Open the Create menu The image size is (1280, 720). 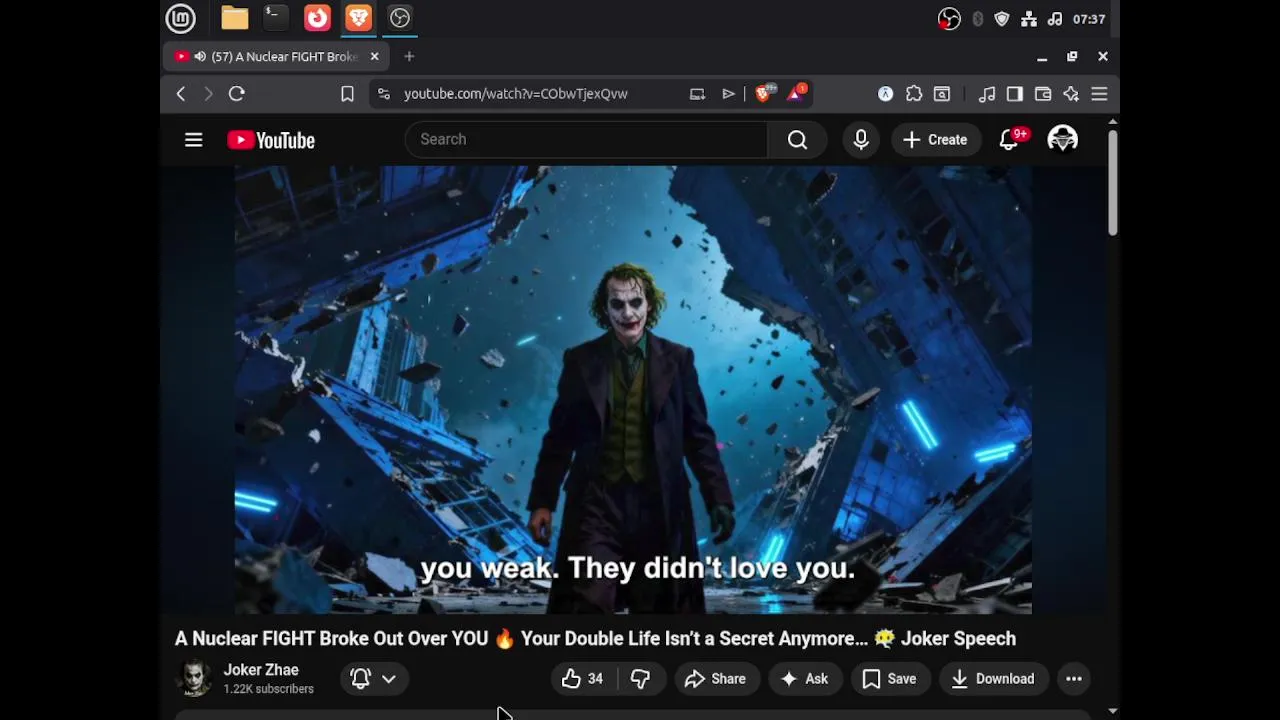coord(935,140)
